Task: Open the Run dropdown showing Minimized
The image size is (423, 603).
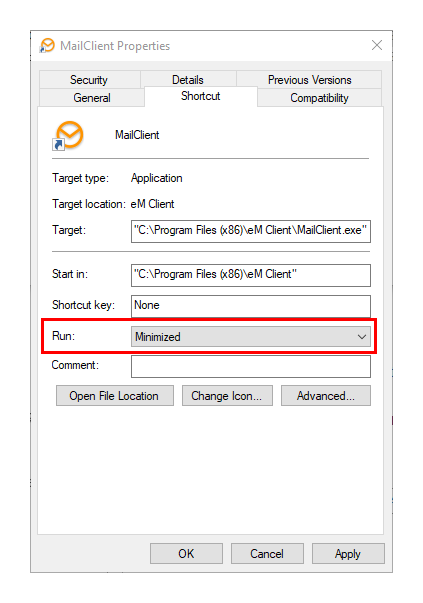Action: (251, 336)
